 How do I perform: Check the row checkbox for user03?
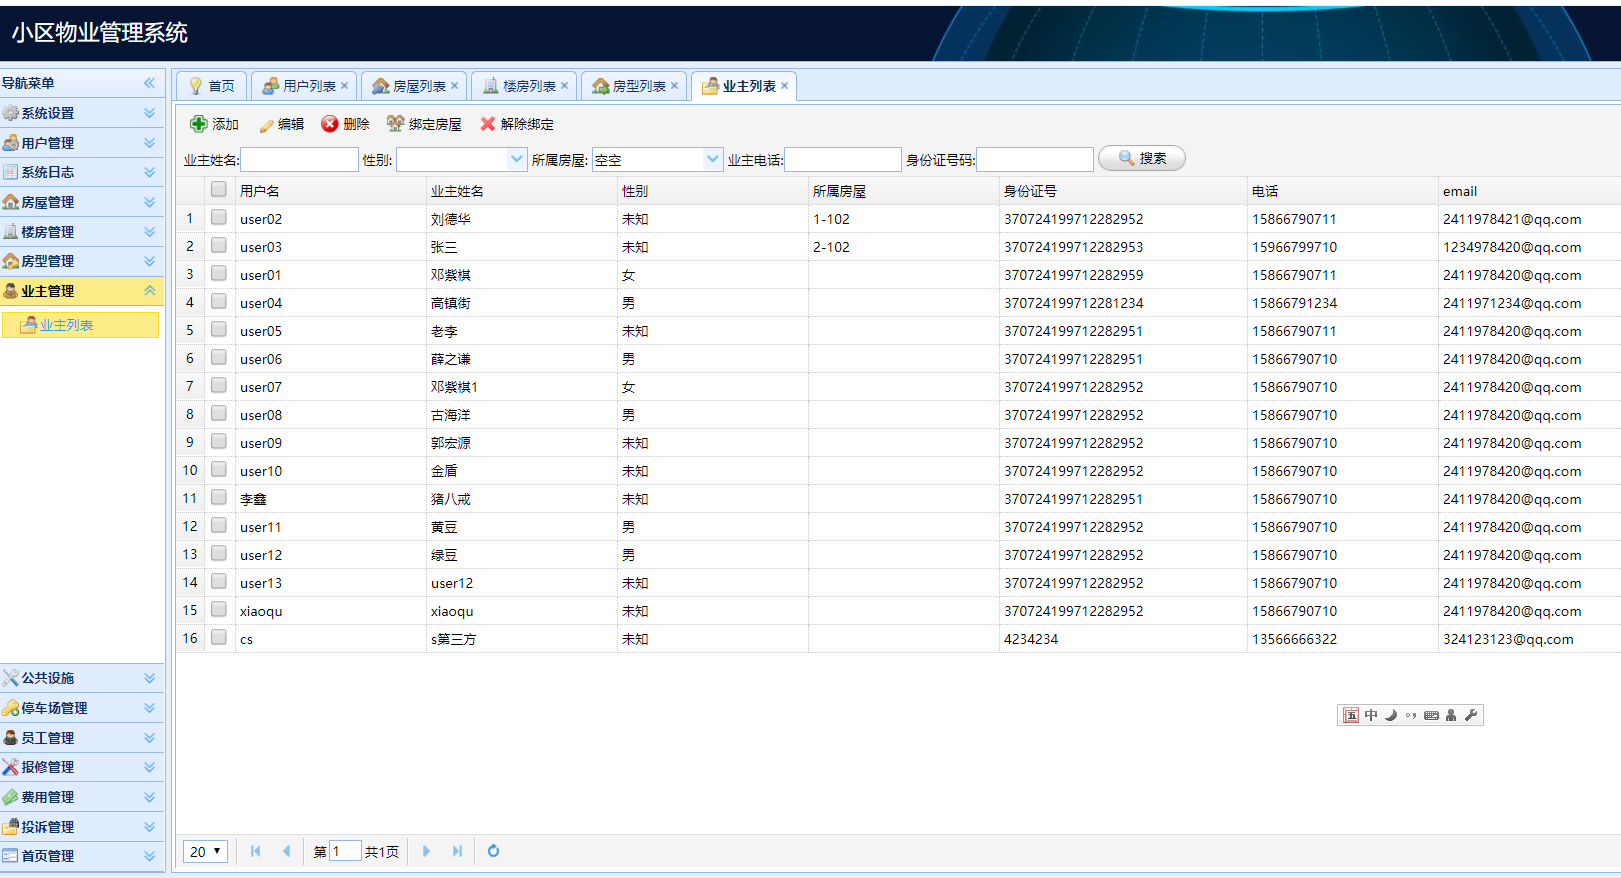pos(219,245)
